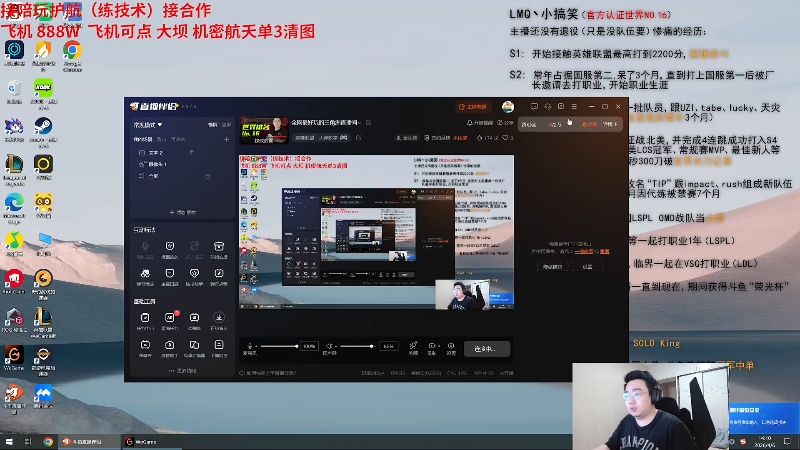Select the 摄像头 1 source row
800x450 pixels.
coord(182,164)
